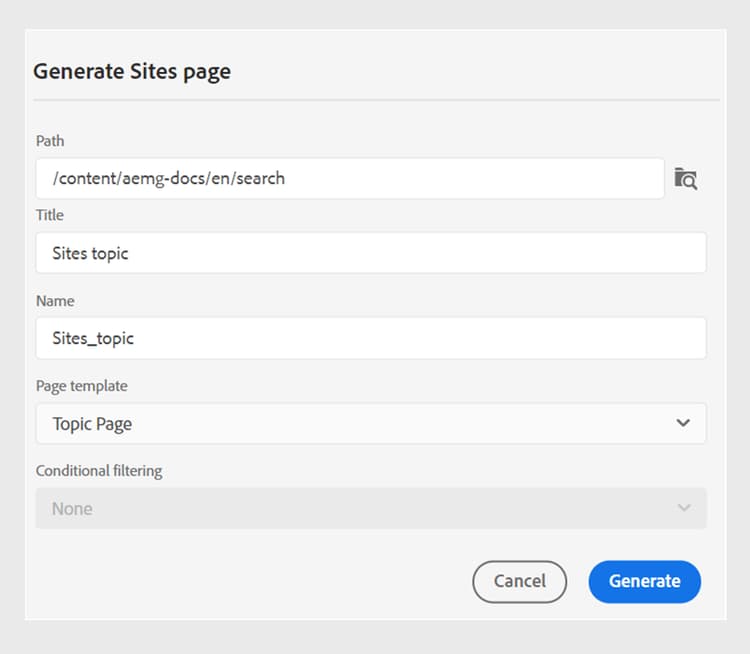Focus the Title field containing Sites topic
This screenshot has width=750, height=654.
[370, 253]
